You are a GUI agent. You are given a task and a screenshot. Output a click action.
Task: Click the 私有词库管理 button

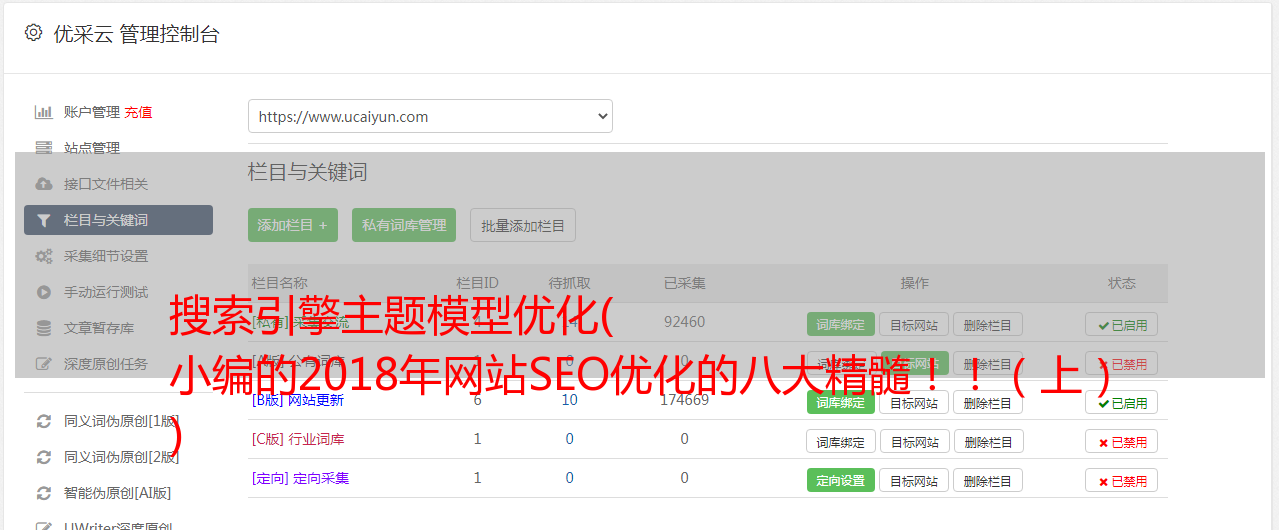point(404,225)
